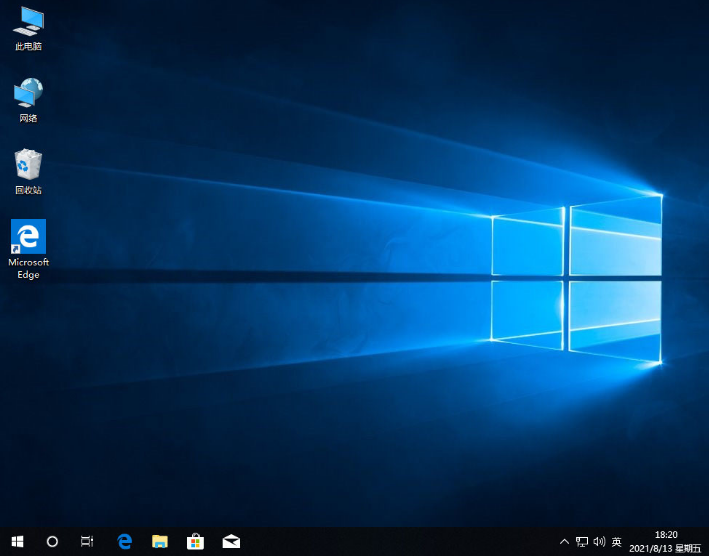Open Task View from the taskbar
Image resolution: width=709 pixels, height=556 pixels.
pos(87,541)
